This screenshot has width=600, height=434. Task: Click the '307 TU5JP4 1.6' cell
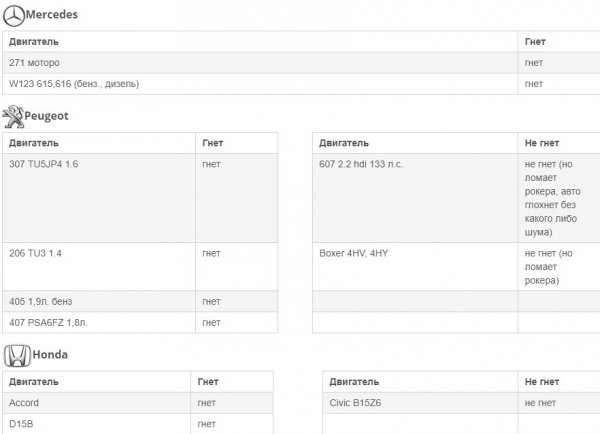coord(99,198)
